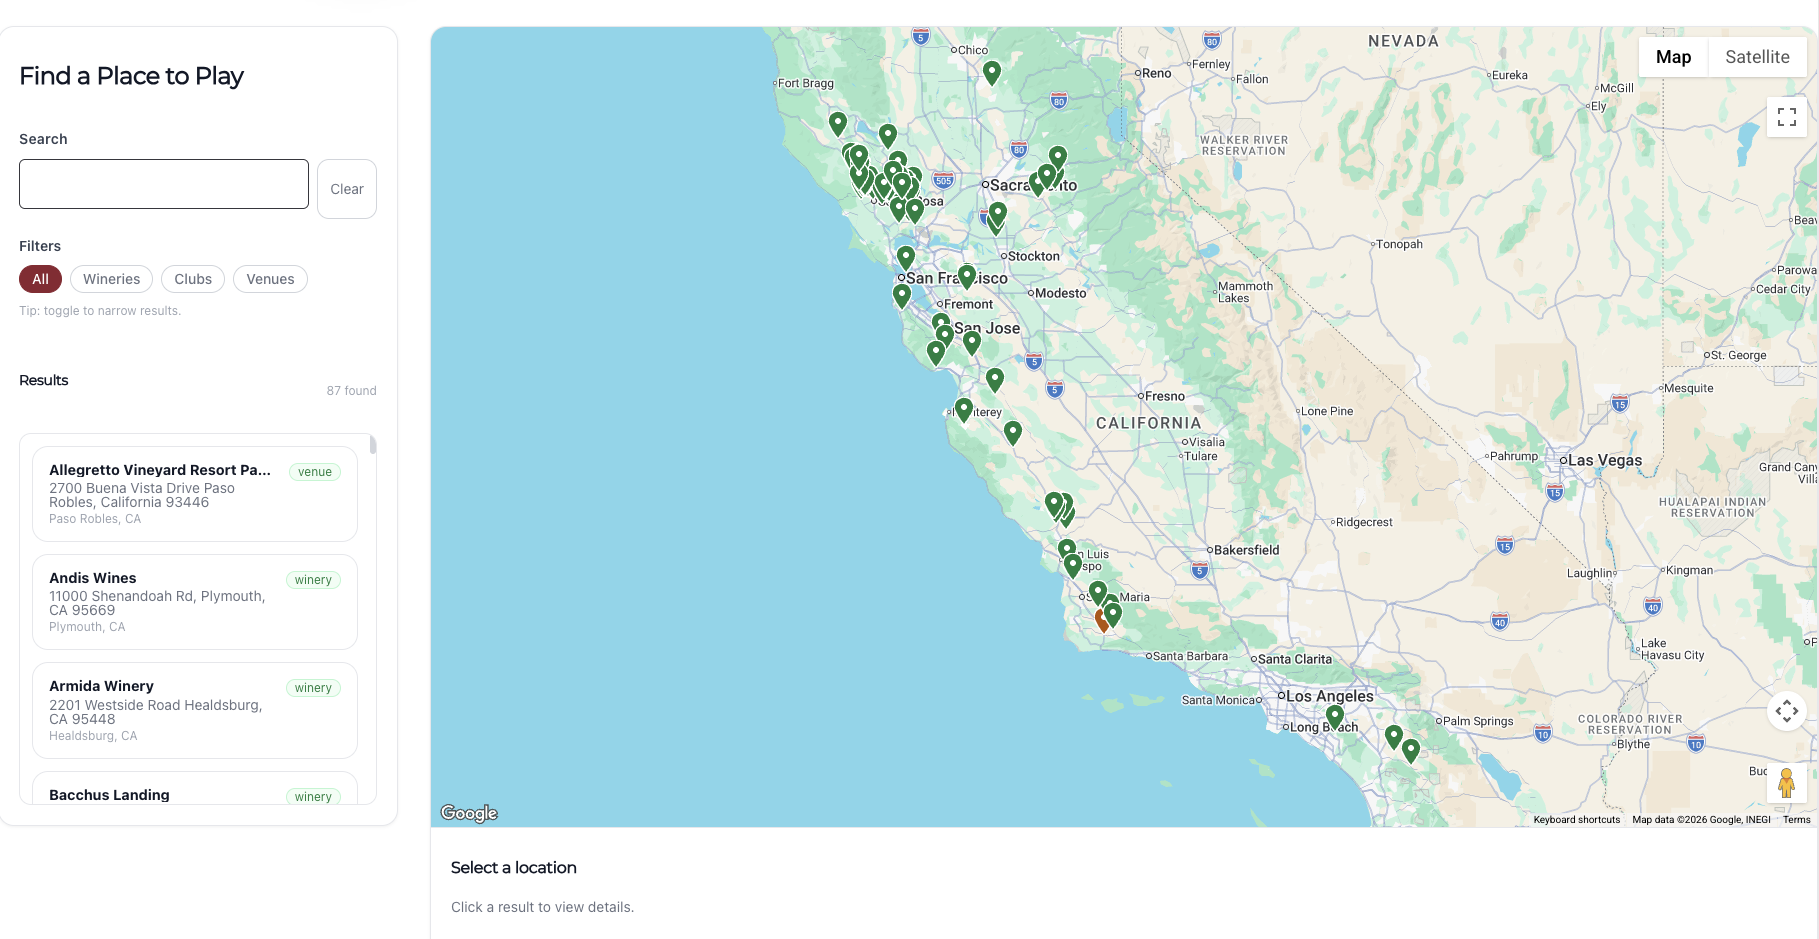Screen dimensions: 1819x939
Task: Click the map pin near Chico
Action: [991, 72]
